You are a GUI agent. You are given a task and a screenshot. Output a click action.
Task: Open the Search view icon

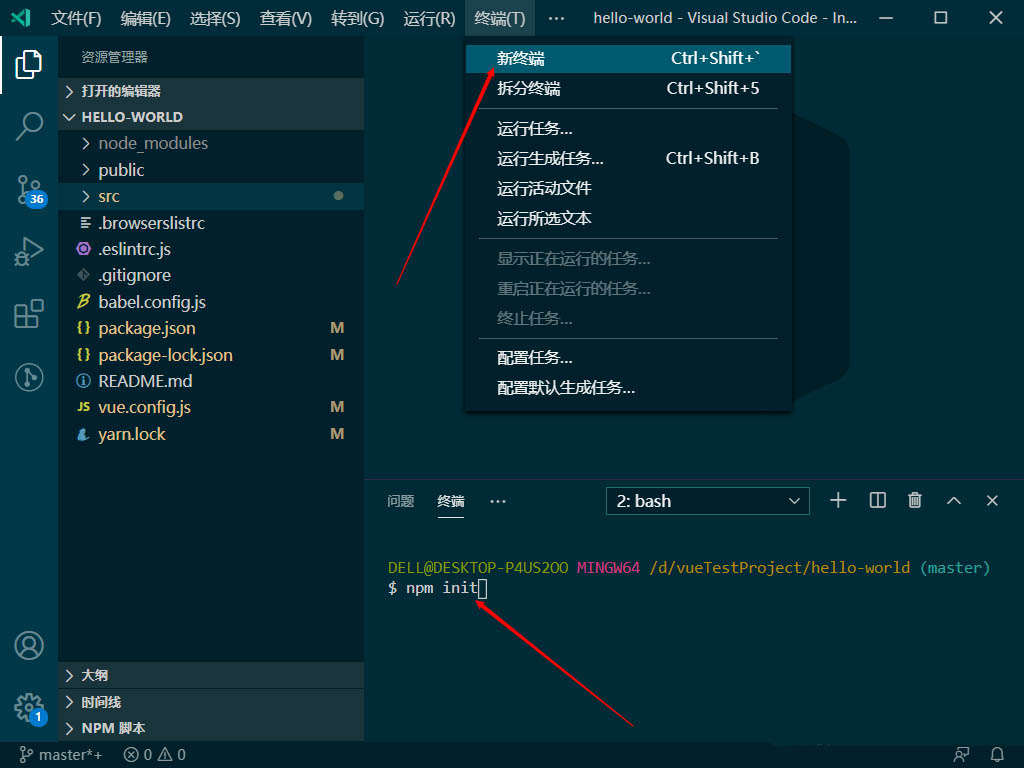point(29,127)
